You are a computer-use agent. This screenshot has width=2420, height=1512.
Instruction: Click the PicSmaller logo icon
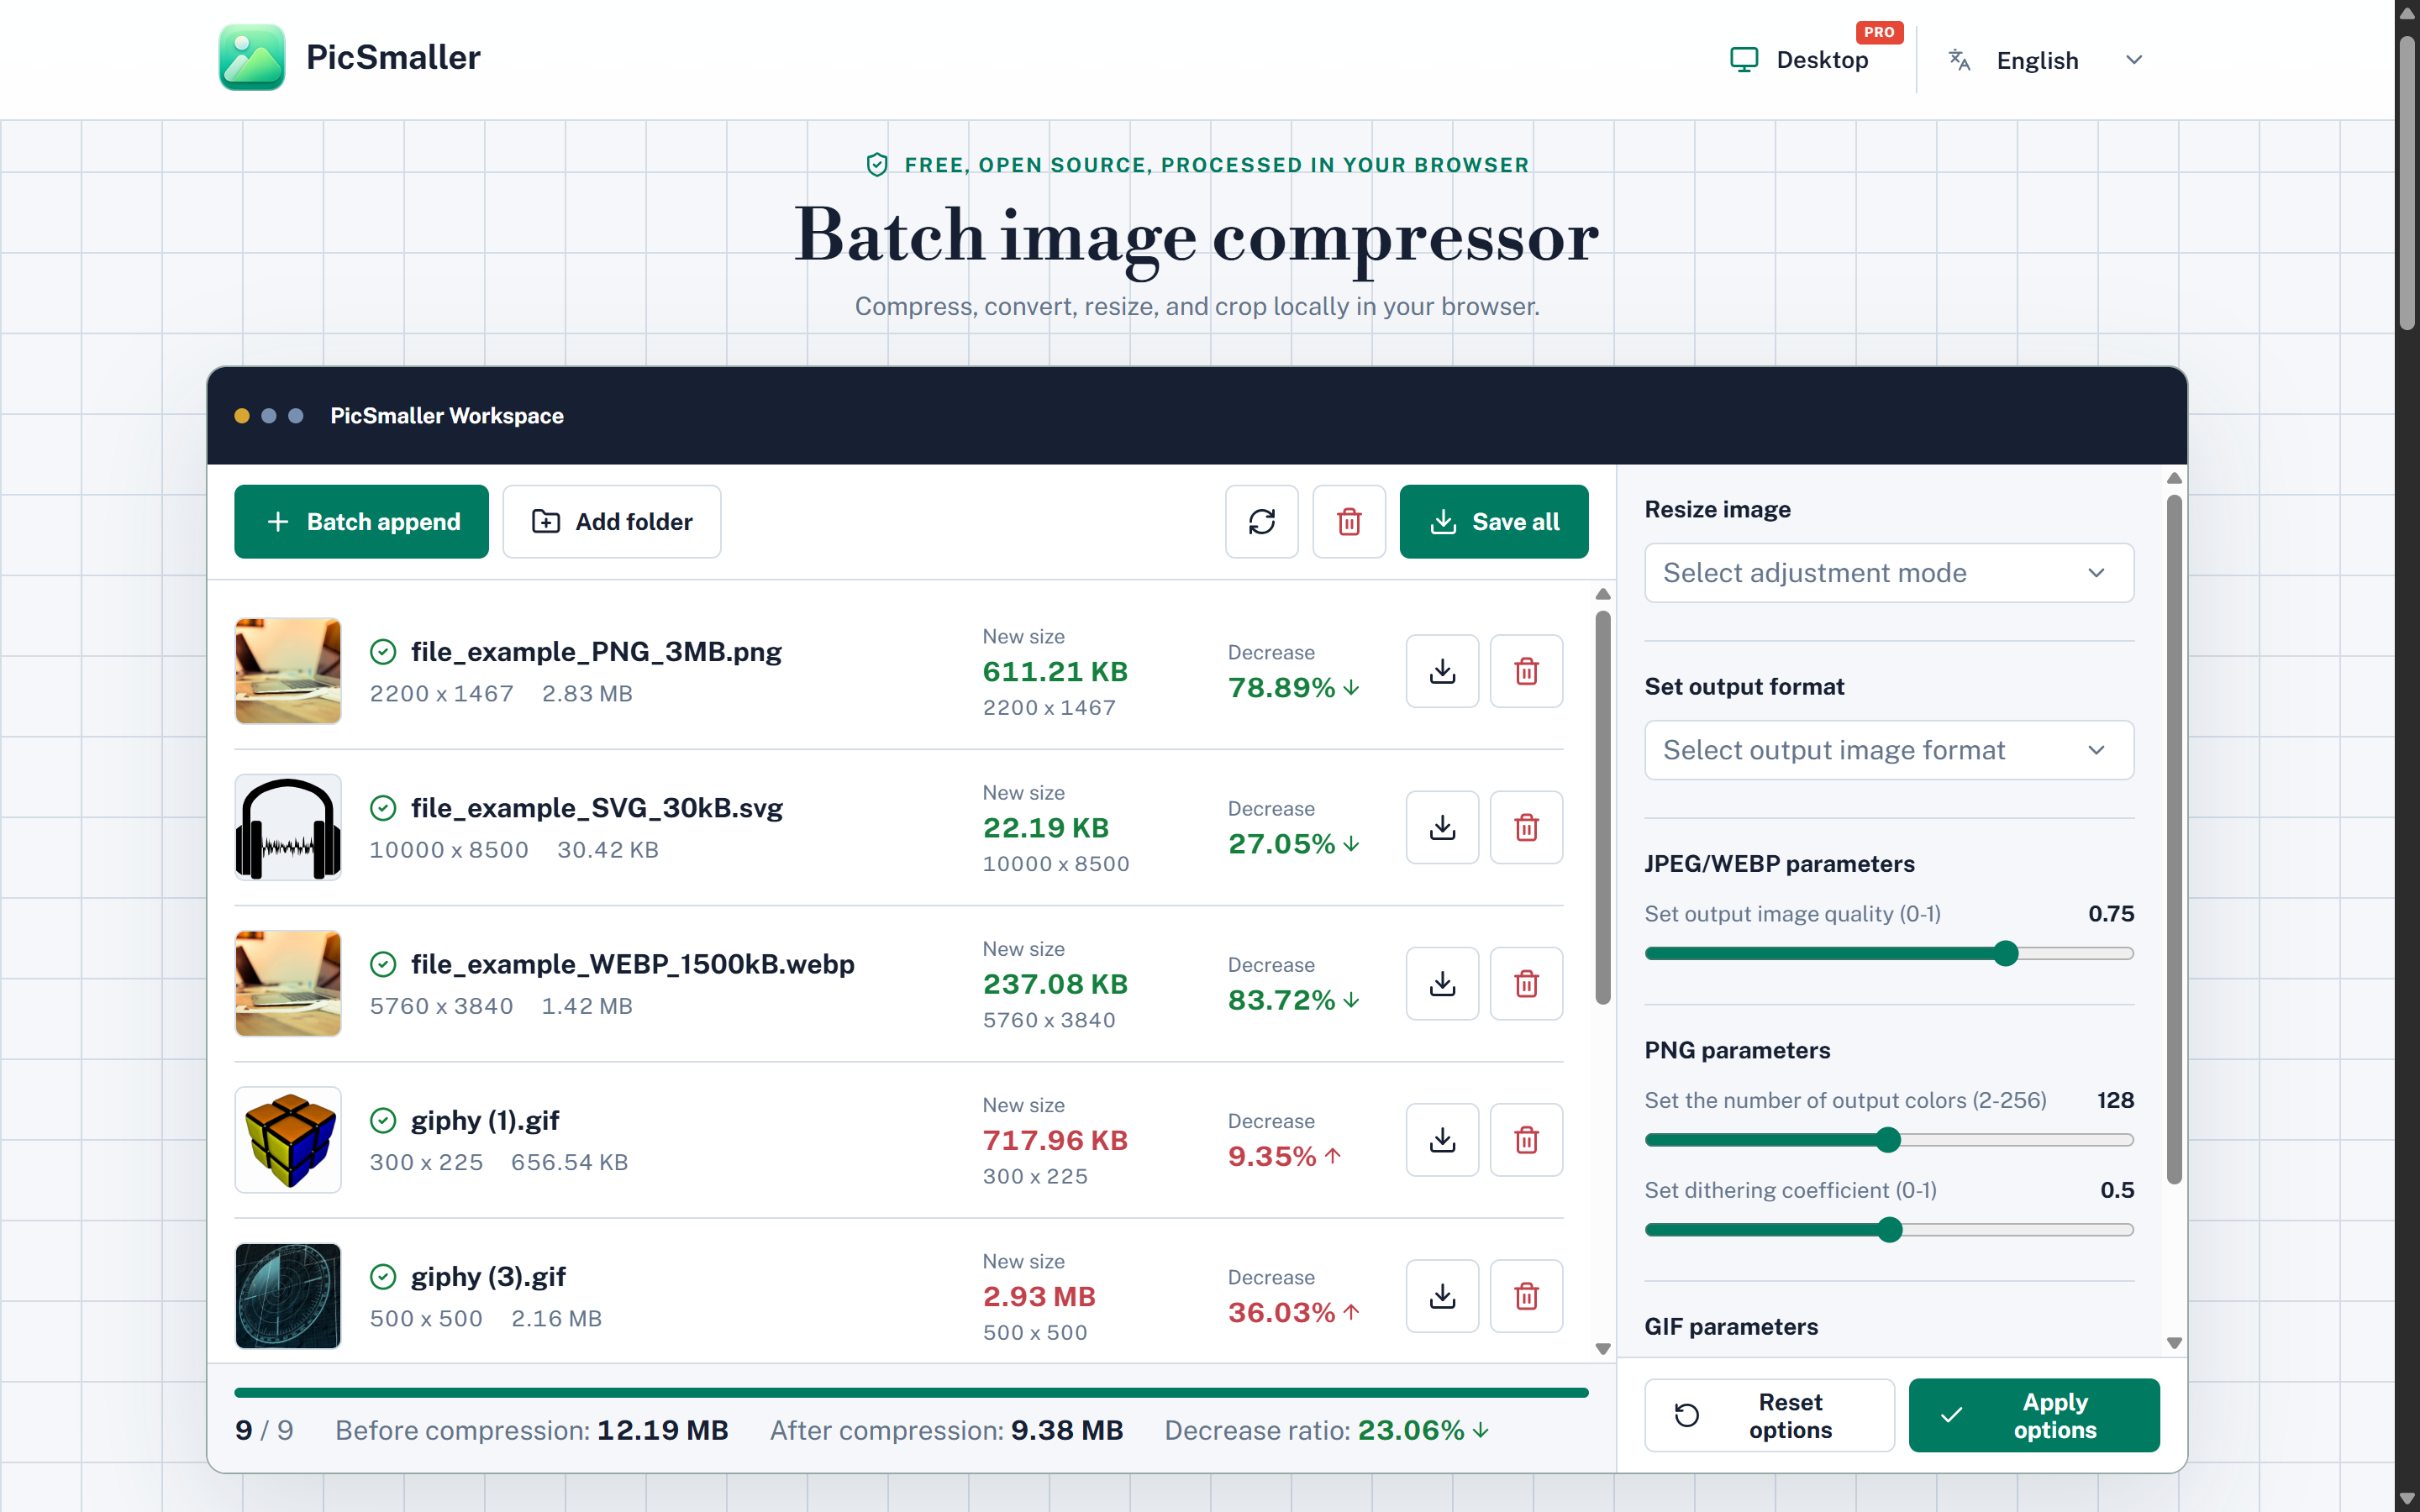pos(252,58)
